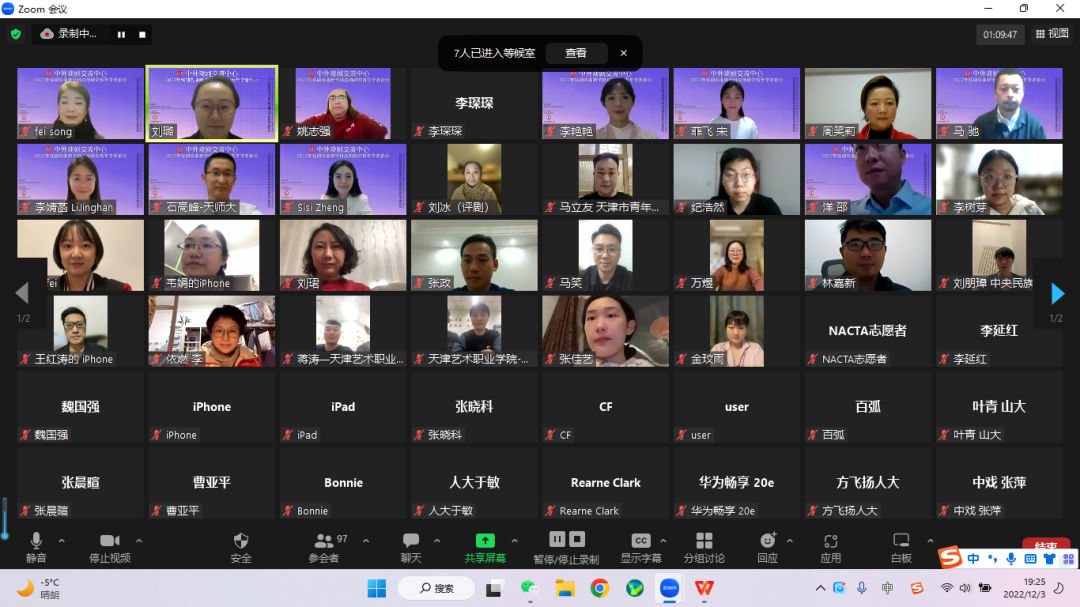Screen dimensions: 1080x607
Task: Expand audio options arrow beside 静音
Action: 62,541
